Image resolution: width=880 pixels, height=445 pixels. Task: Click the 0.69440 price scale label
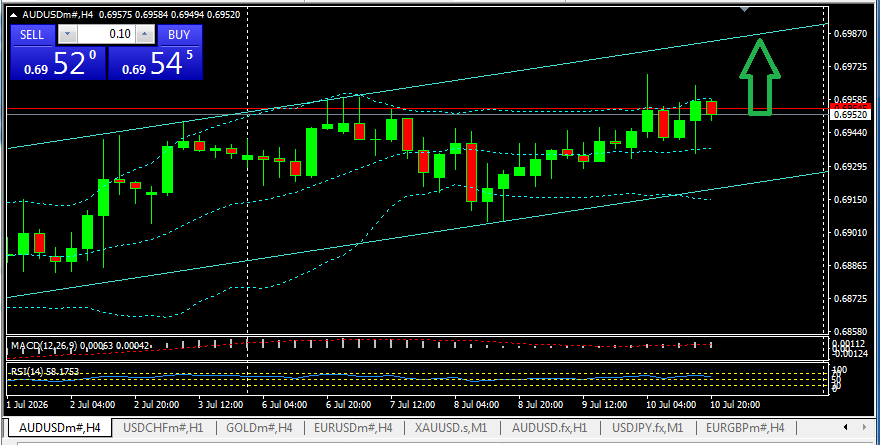[851, 133]
